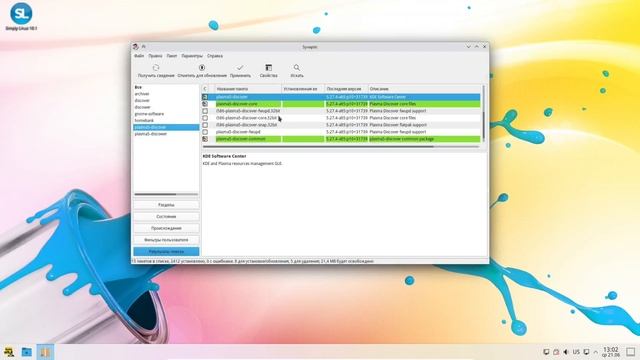Open the application menu launcher in the taskbar
This screenshot has height=360, width=640.
[9, 352]
